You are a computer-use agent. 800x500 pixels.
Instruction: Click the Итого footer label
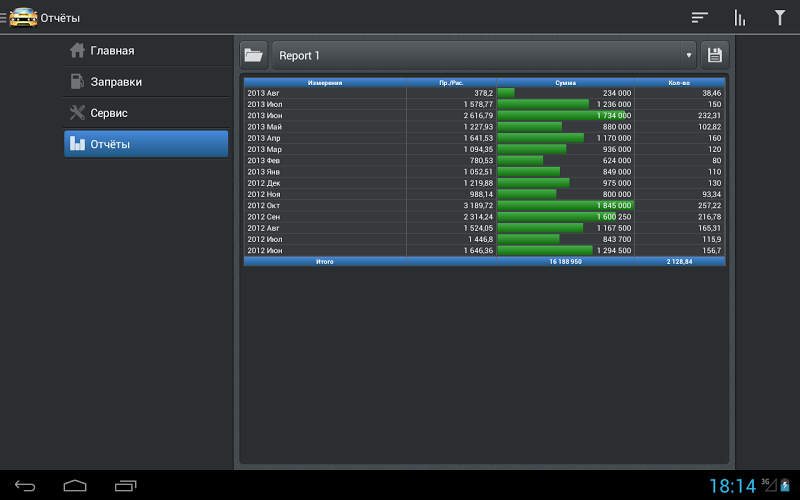tap(324, 262)
